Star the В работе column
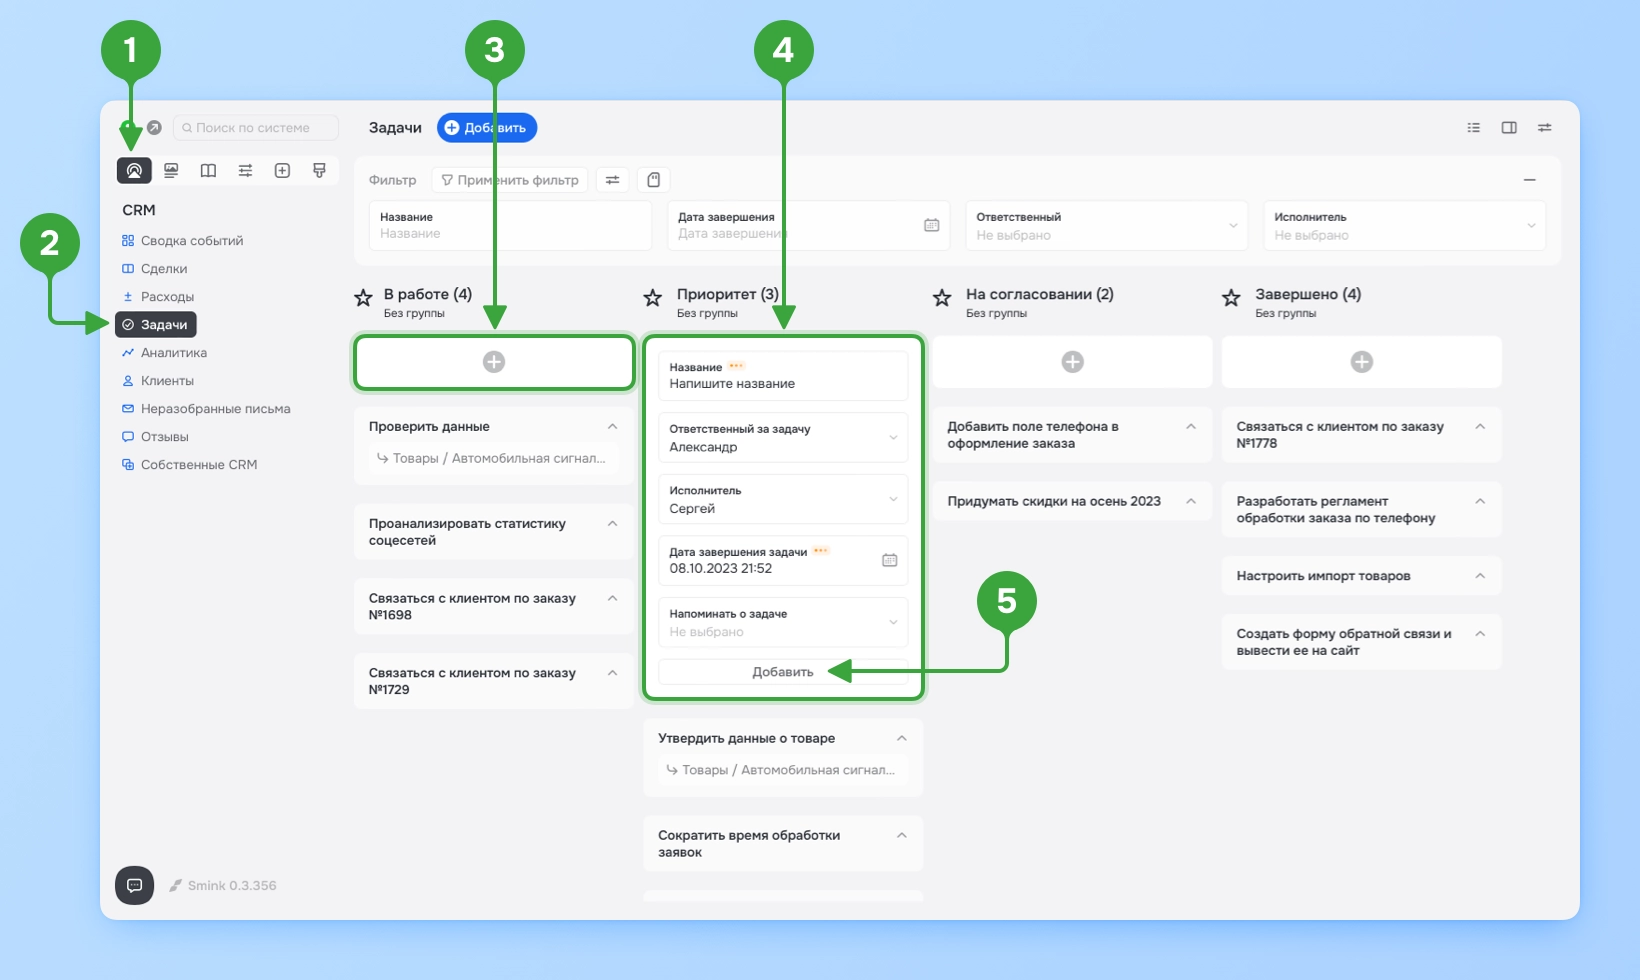 [363, 298]
